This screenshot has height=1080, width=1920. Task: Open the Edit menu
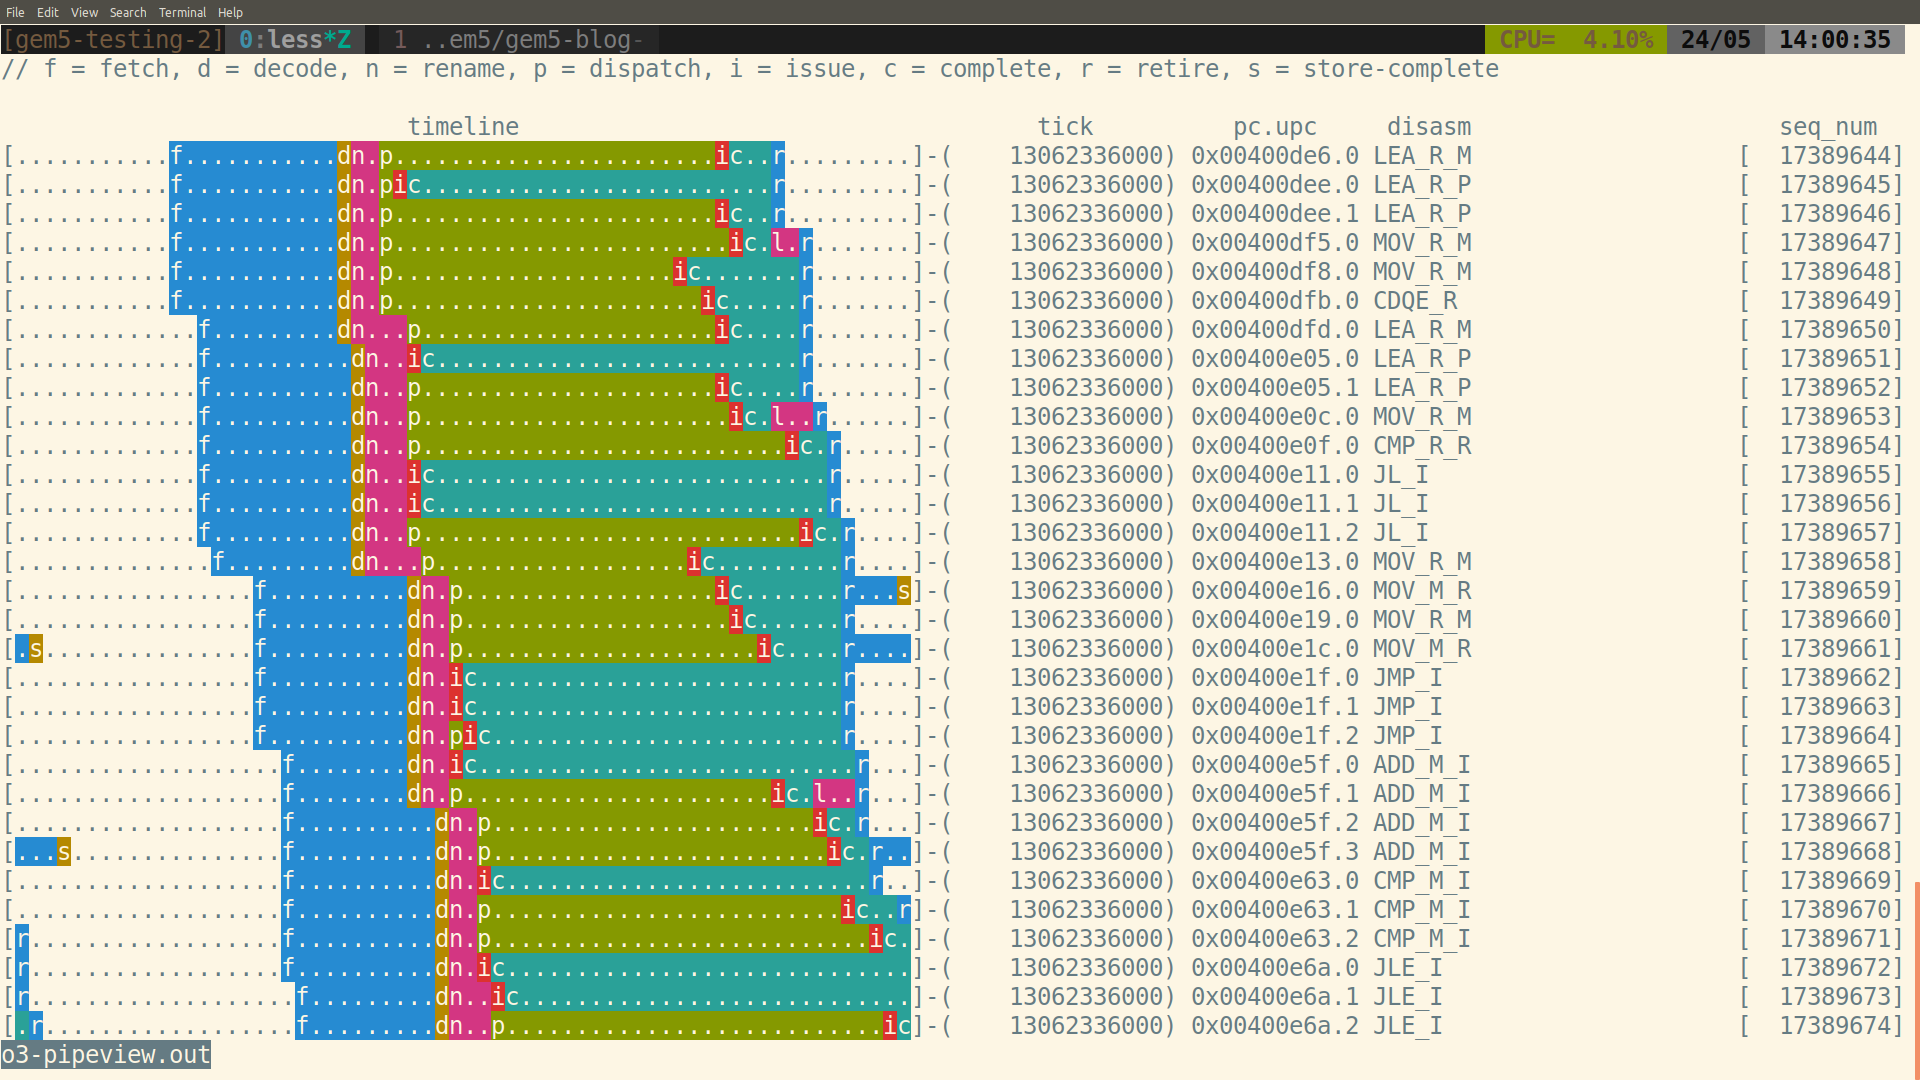pyautogui.click(x=48, y=12)
